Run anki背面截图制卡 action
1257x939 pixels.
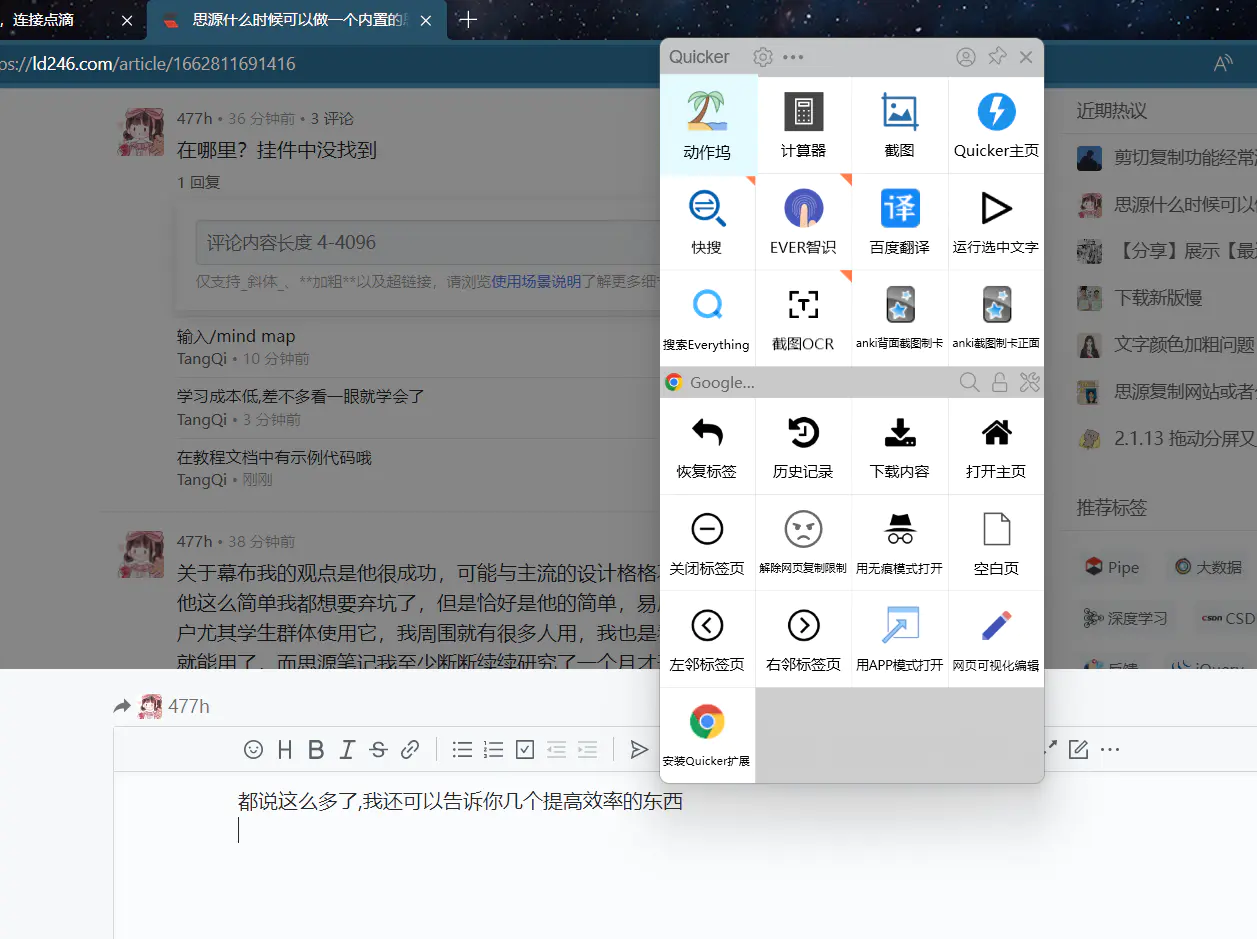(x=900, y=318)
